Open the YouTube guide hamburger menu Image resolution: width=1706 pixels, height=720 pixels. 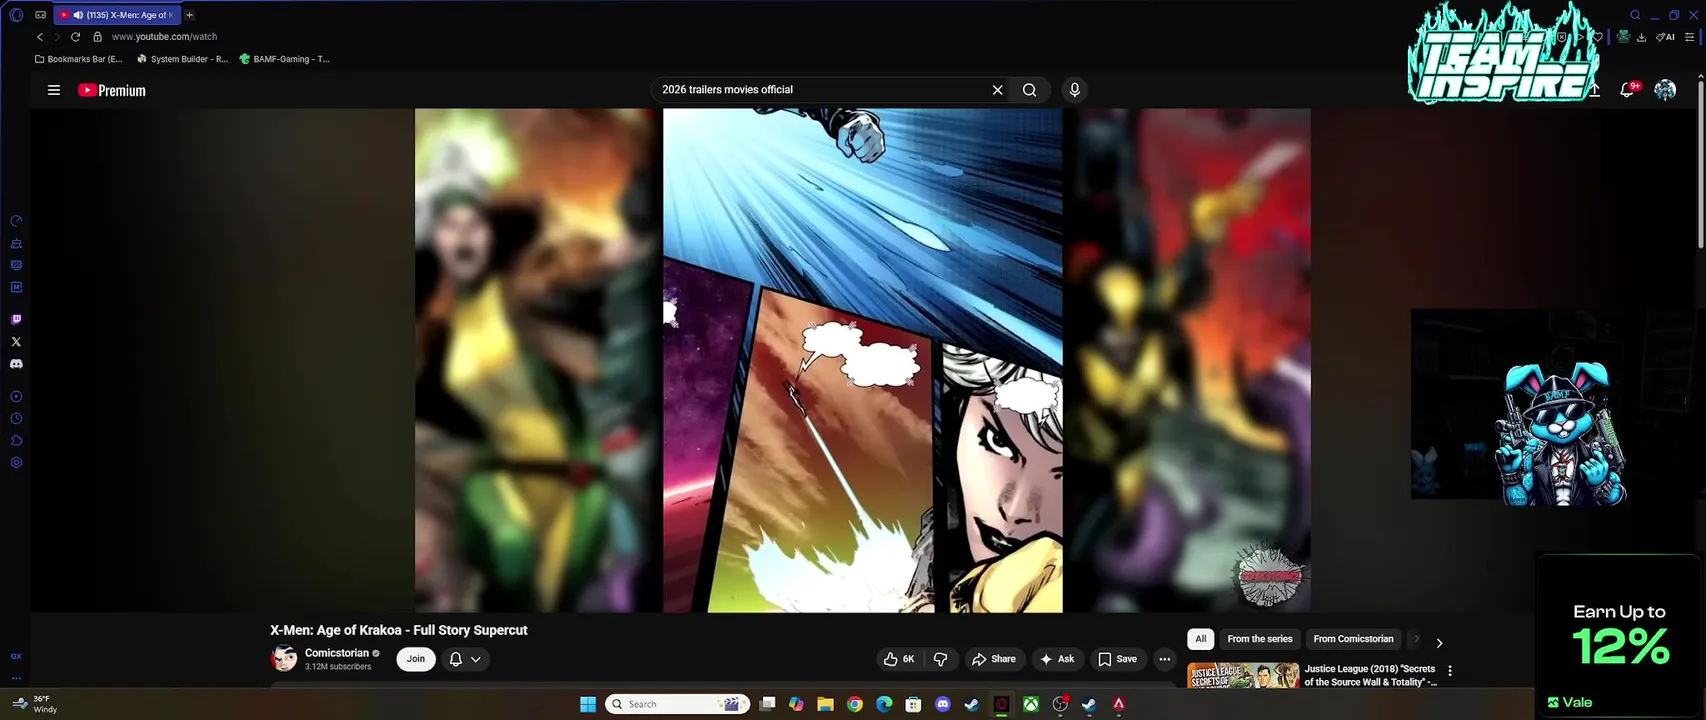point(54,90)
